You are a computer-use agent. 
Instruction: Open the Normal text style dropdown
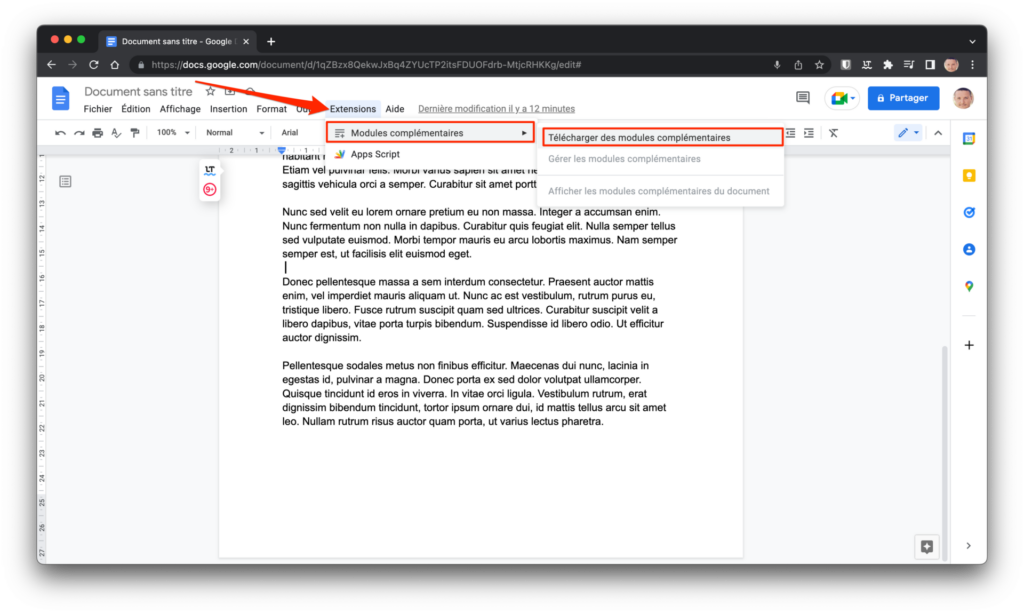[x=234, y=133]
